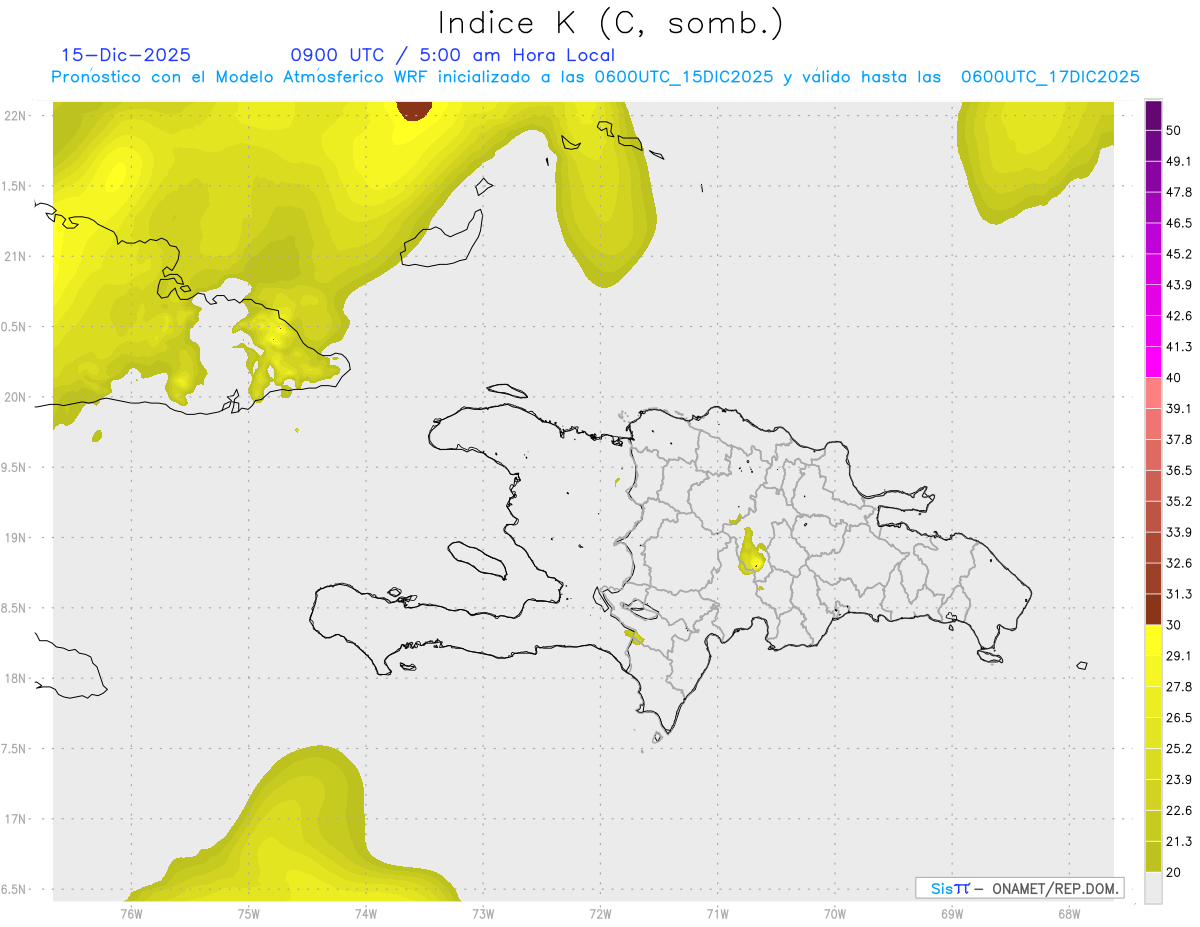The image size is (1200, 927).
Task: Click the purple swatch between 47.8 and 49.1
Action: click(1154, 176)
